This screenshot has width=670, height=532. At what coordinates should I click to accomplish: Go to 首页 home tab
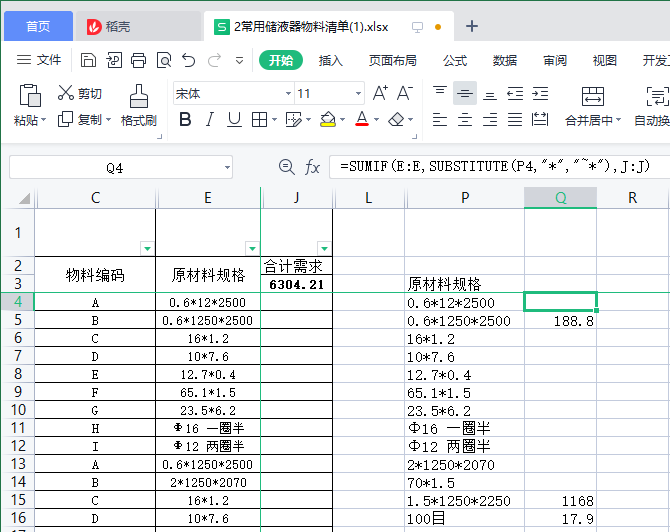coord(38,26)
